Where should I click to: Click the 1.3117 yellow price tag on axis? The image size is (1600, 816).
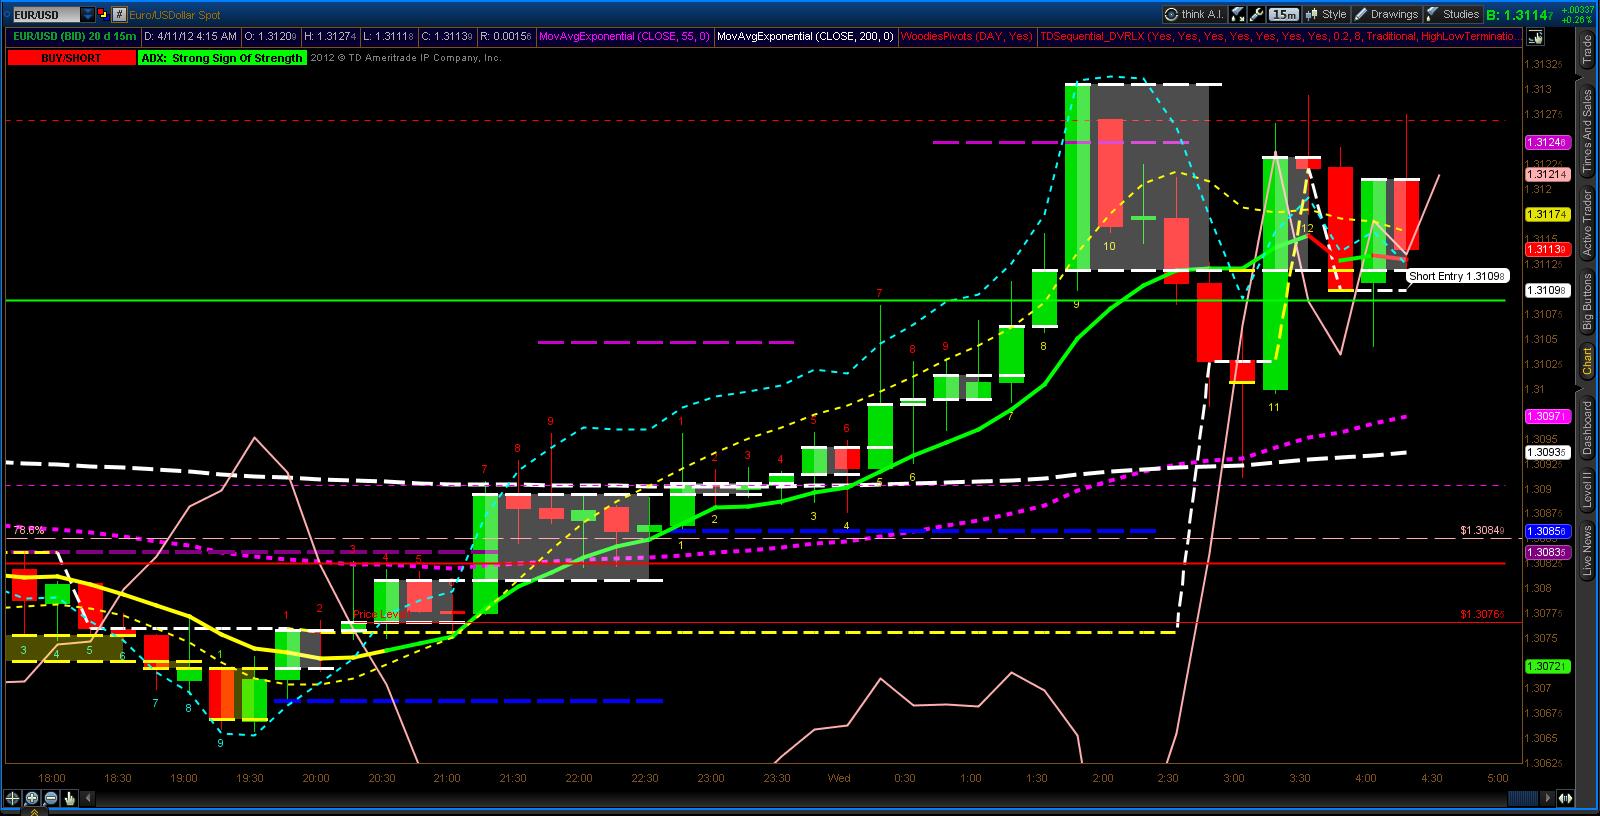[x=1546, y=214]
